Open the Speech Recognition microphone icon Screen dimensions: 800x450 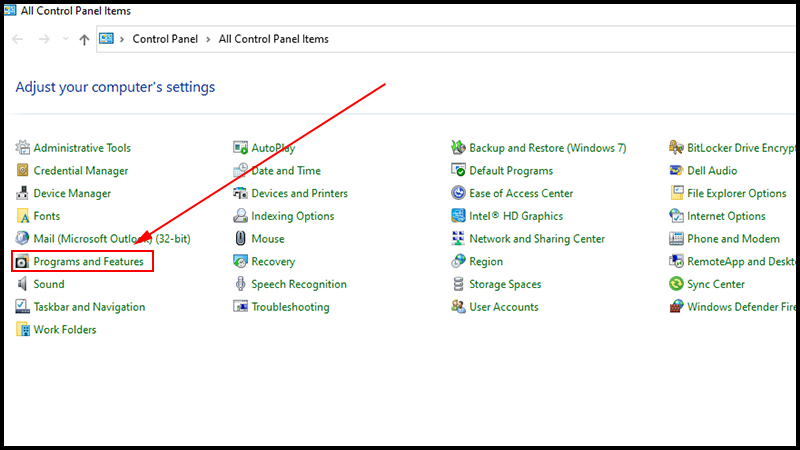tap(241, 284)
